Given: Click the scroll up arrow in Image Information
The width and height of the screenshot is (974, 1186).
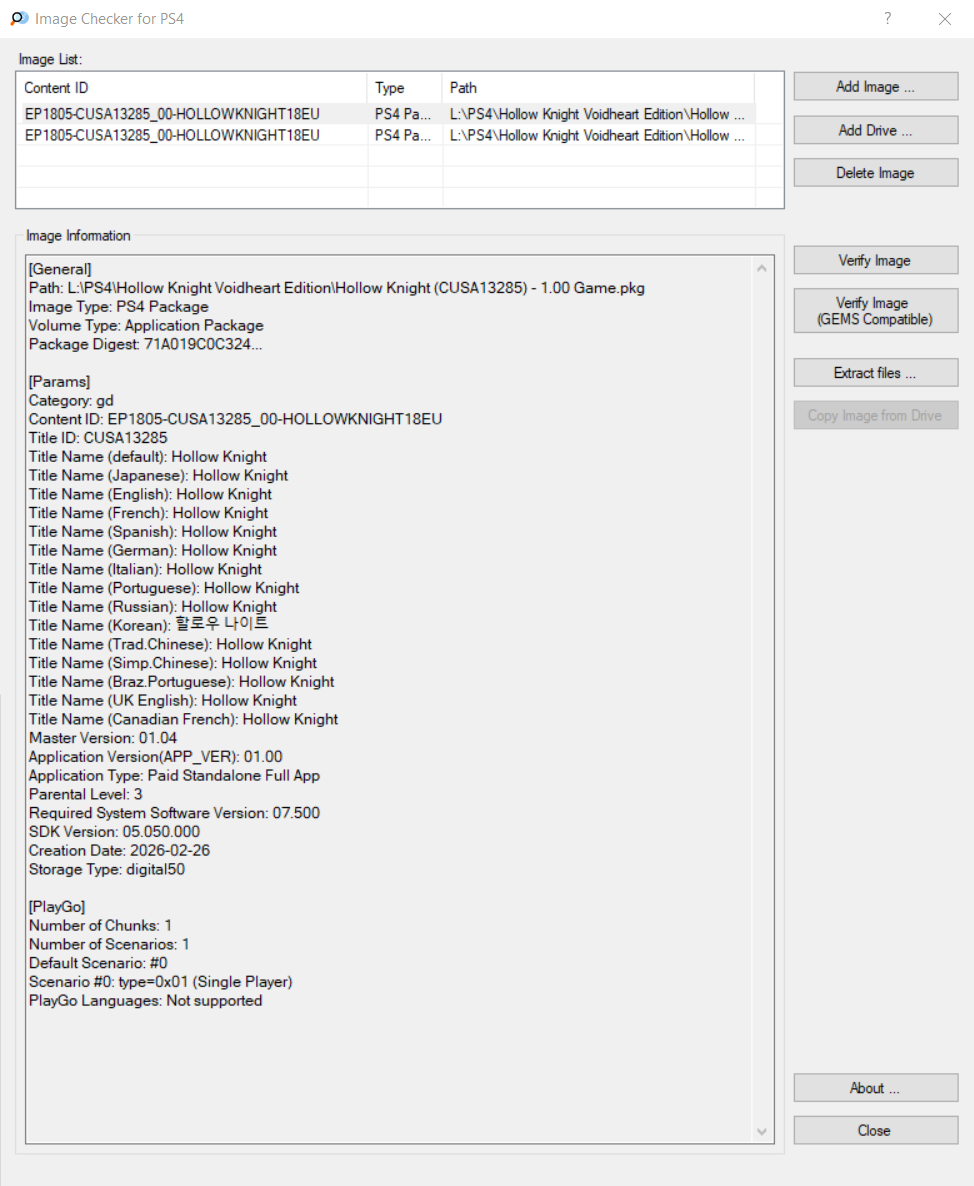Looking at the screenshot, I should click(762, 269).
